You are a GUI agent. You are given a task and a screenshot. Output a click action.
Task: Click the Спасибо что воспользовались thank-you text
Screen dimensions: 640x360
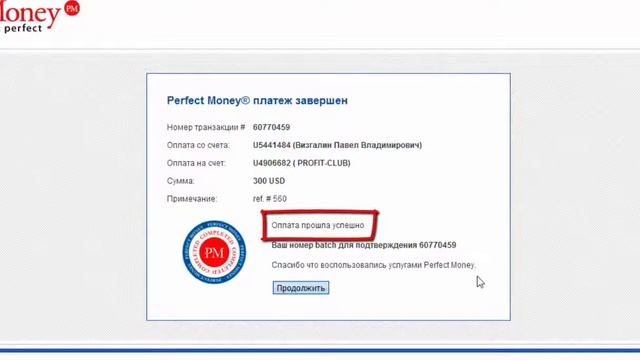click(373, 265)
